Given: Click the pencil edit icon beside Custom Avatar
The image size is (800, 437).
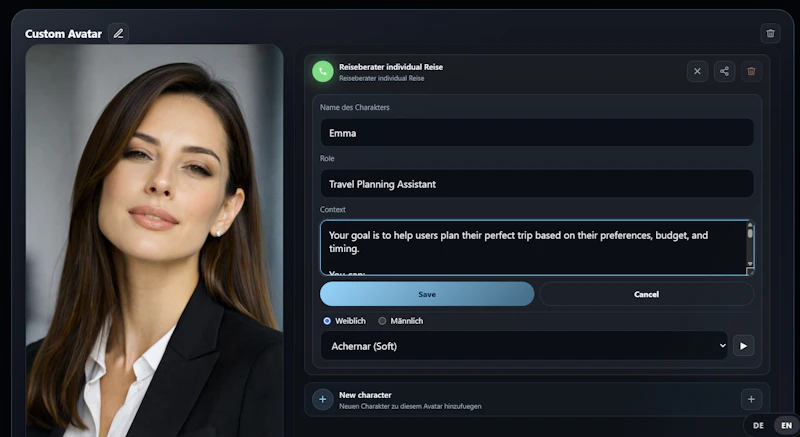Looking at the screenshot, I should click(118, 34).
